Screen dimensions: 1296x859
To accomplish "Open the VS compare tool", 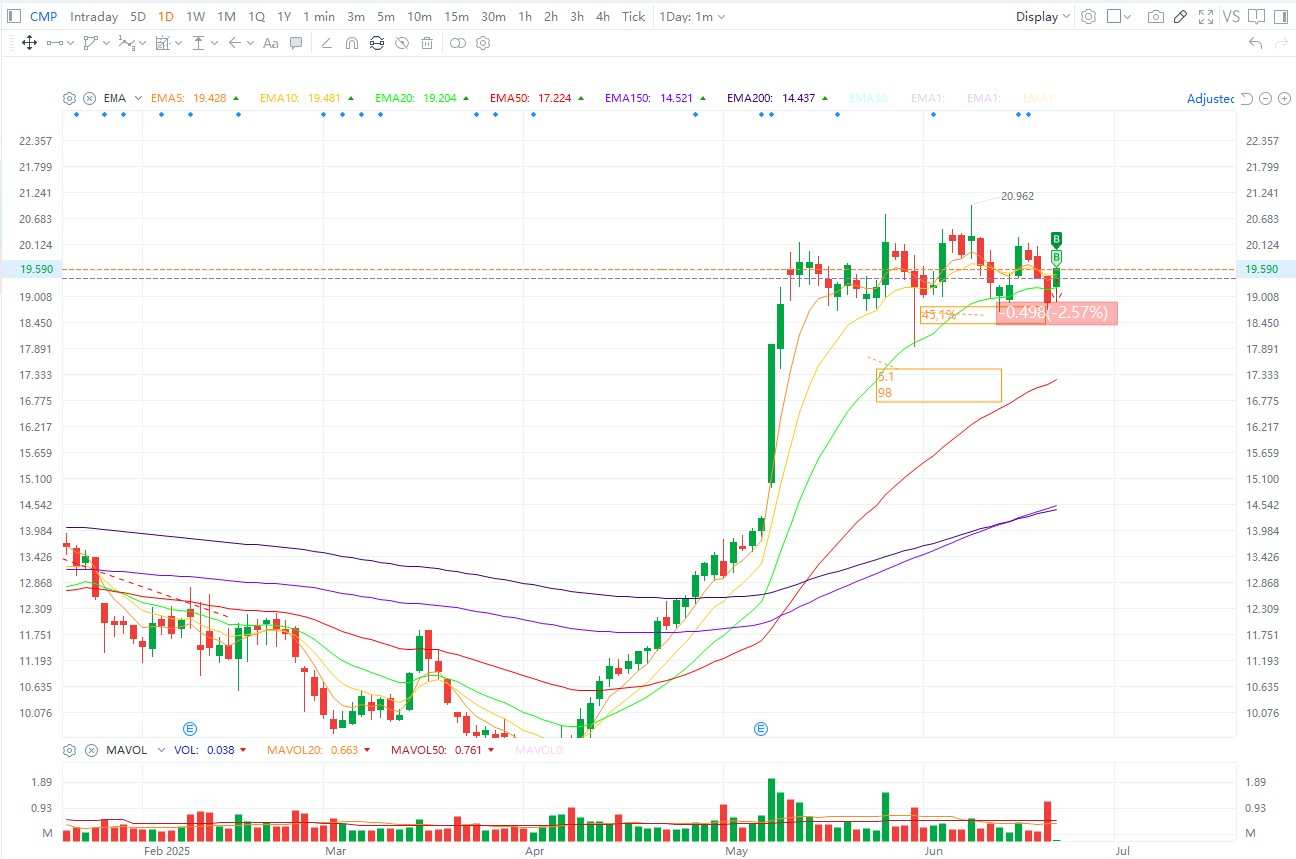I will (1231, 17).
